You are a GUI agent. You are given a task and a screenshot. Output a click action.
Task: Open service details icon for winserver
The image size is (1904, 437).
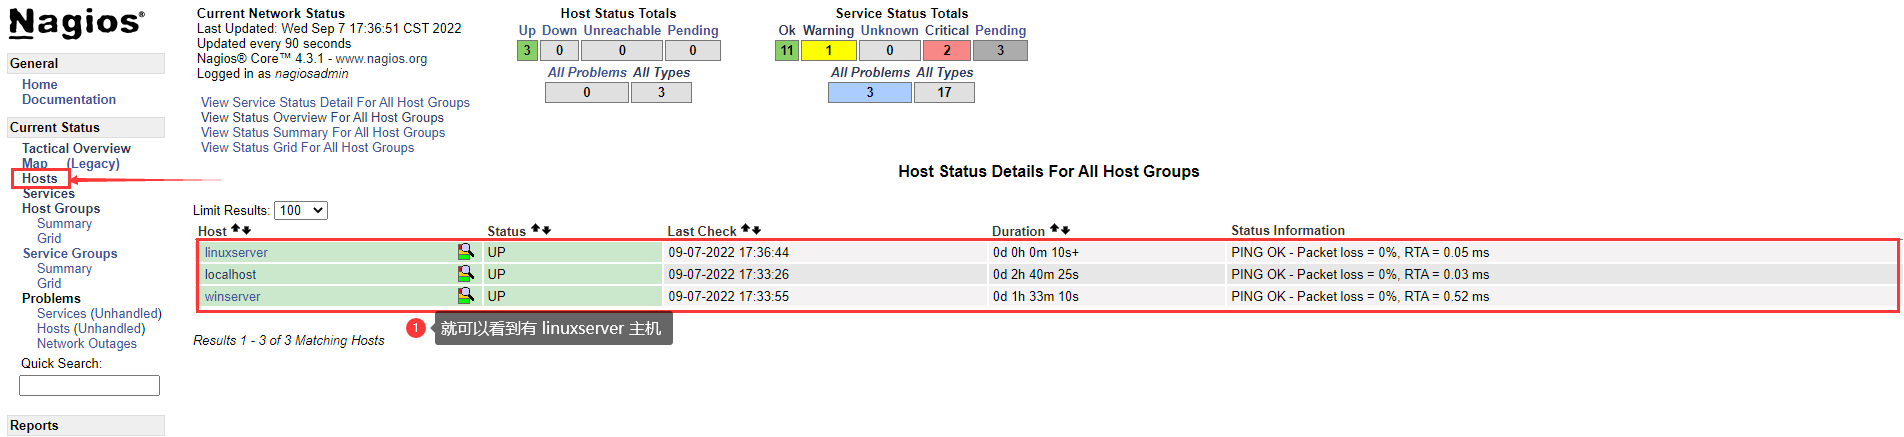tap(465, 296)
